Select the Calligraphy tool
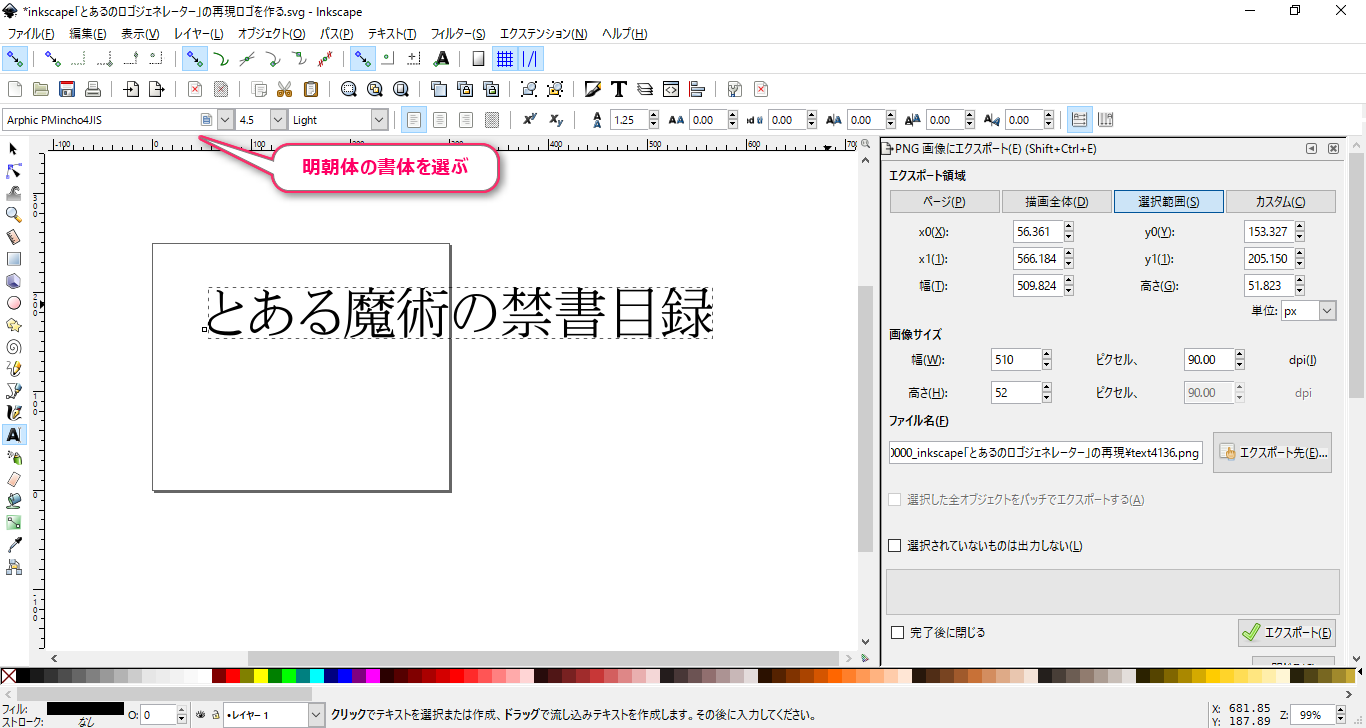The image size is (1366, 728). click(x=13, y=413)
